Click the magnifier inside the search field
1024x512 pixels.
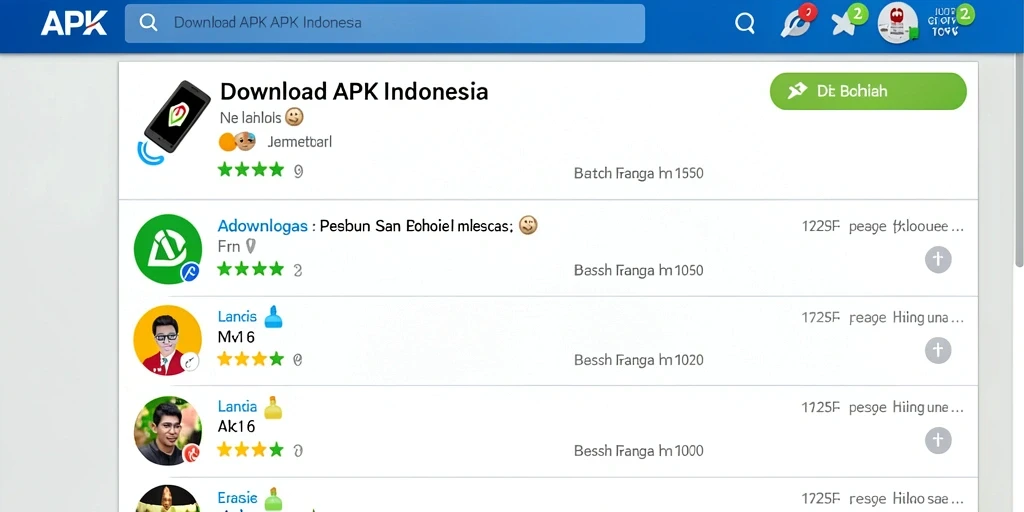[148, 23]
